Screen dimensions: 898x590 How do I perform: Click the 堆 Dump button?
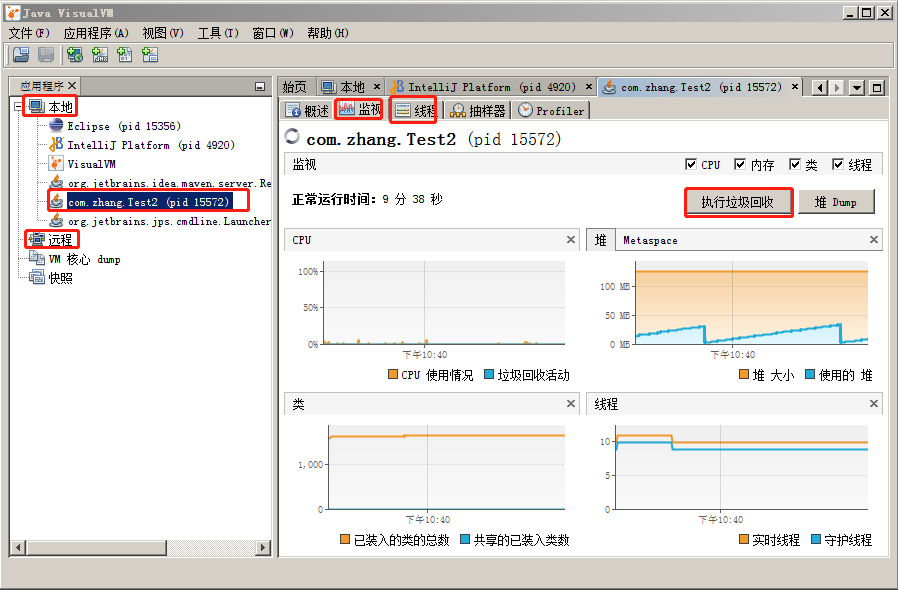click(x=836, y=202)
